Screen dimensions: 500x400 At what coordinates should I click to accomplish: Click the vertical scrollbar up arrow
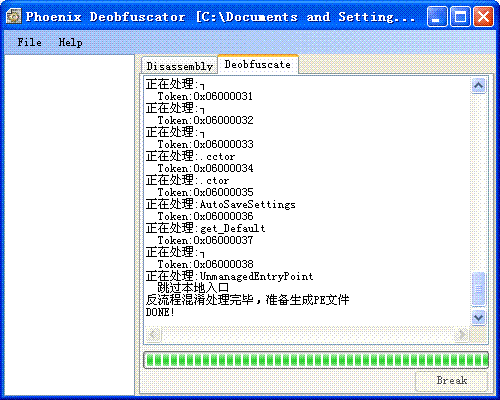coord(478,86)
